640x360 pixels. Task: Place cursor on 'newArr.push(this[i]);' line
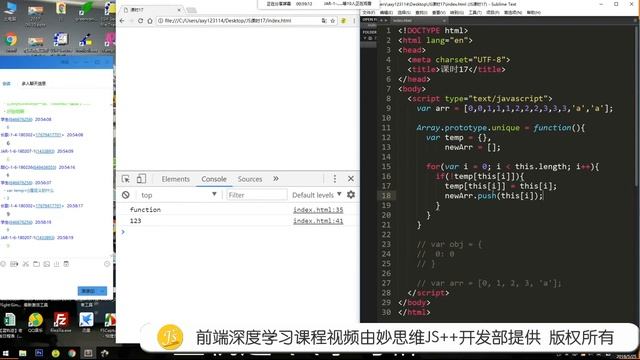[494, 196]
